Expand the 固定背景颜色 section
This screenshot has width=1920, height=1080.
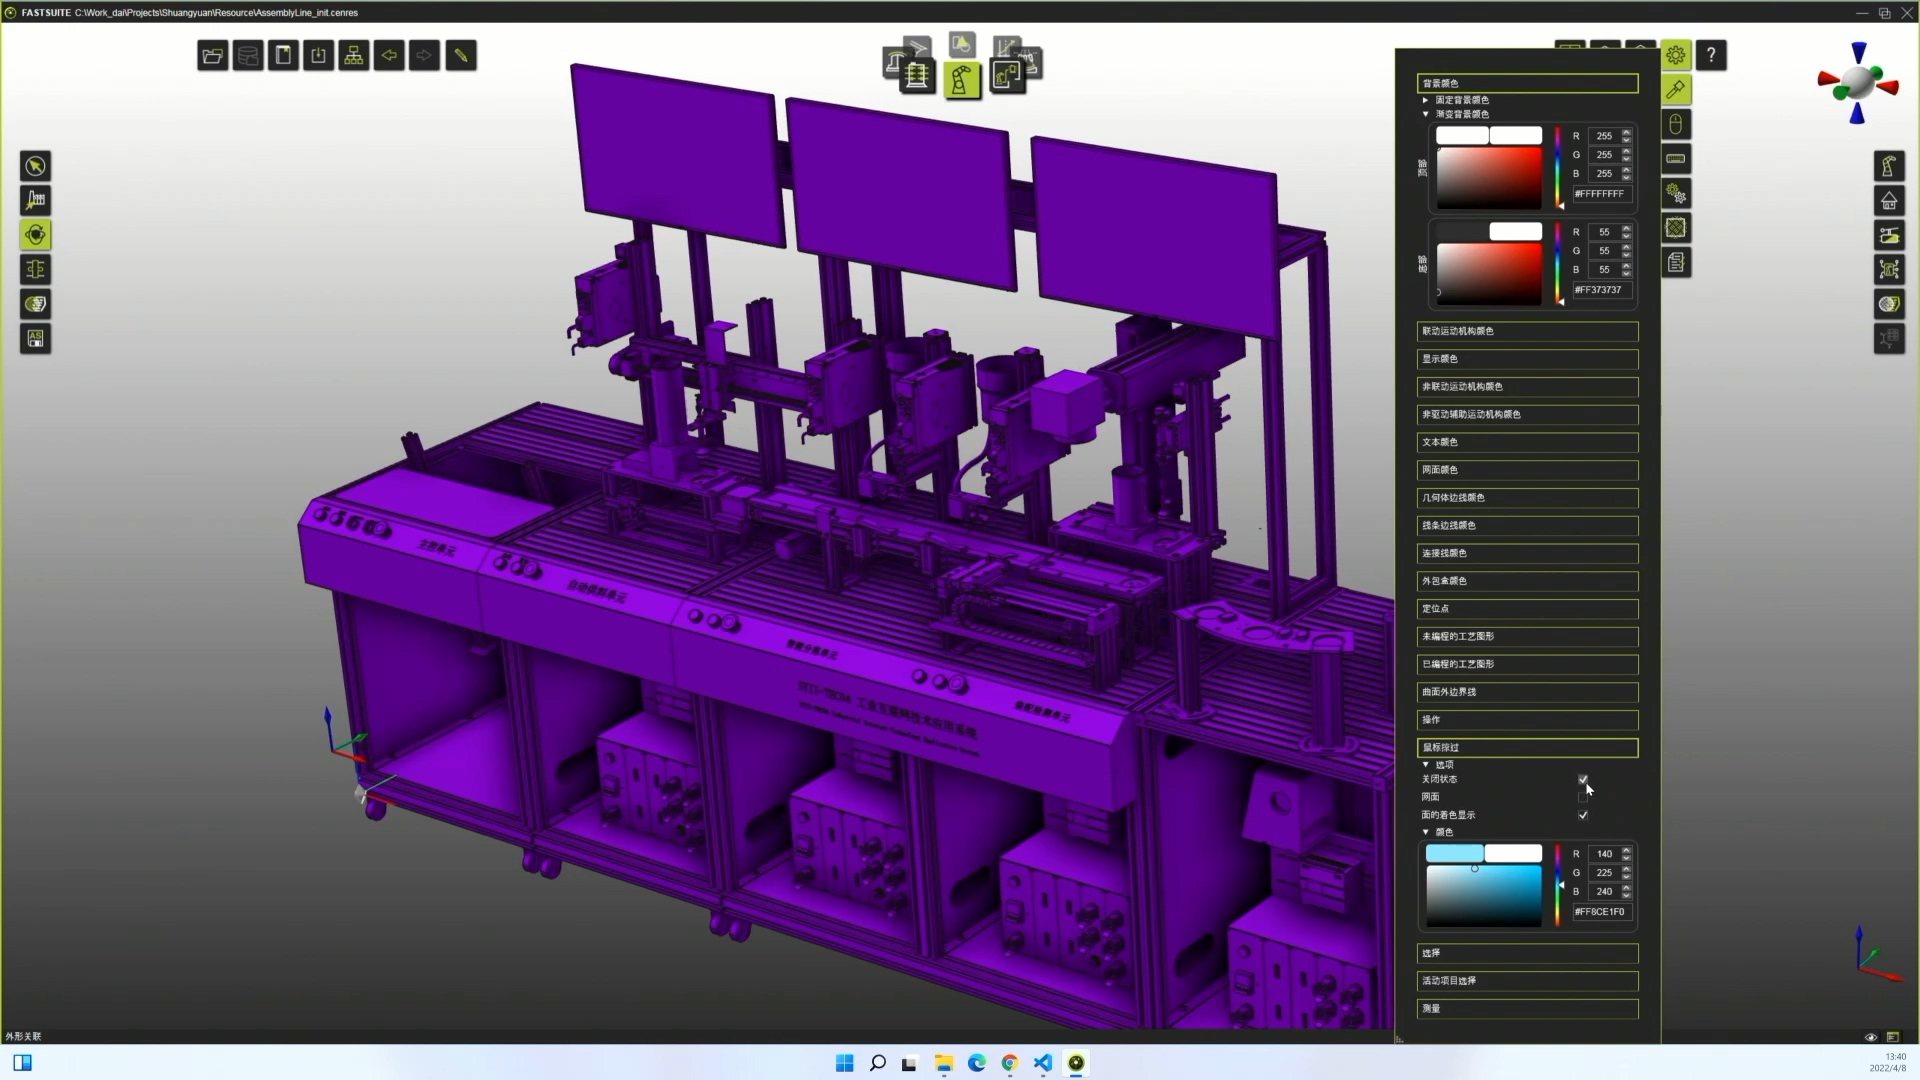pos(1425,100)
